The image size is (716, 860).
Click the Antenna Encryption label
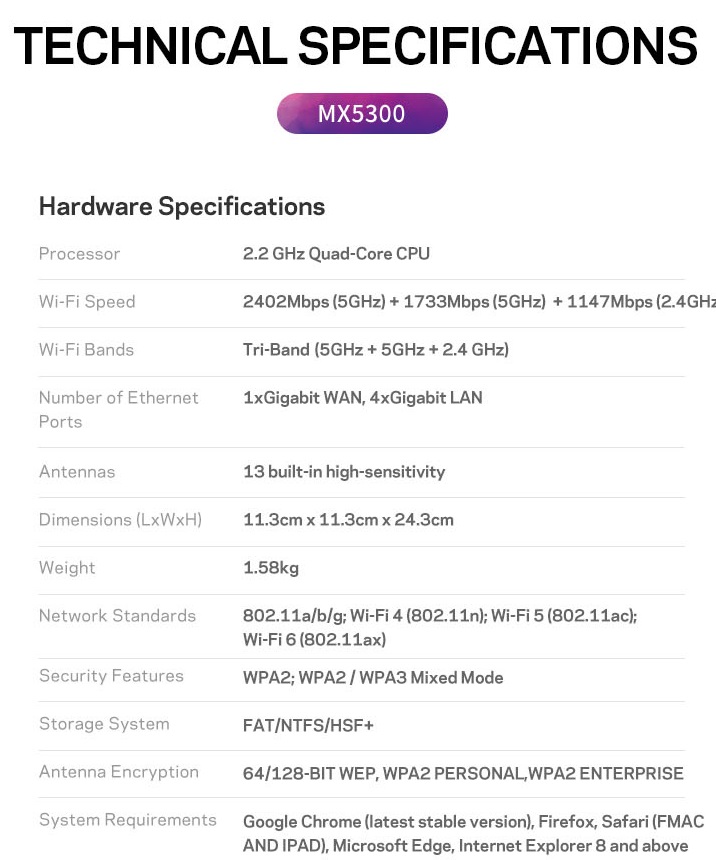point(119,772)
